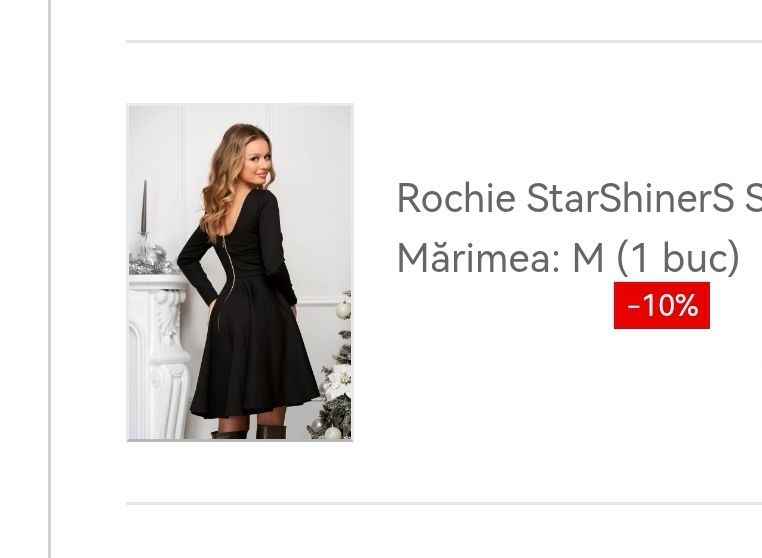Click the silver ornaments on the mantel
The height and width of the screenshot is (558, 762).
152,260
